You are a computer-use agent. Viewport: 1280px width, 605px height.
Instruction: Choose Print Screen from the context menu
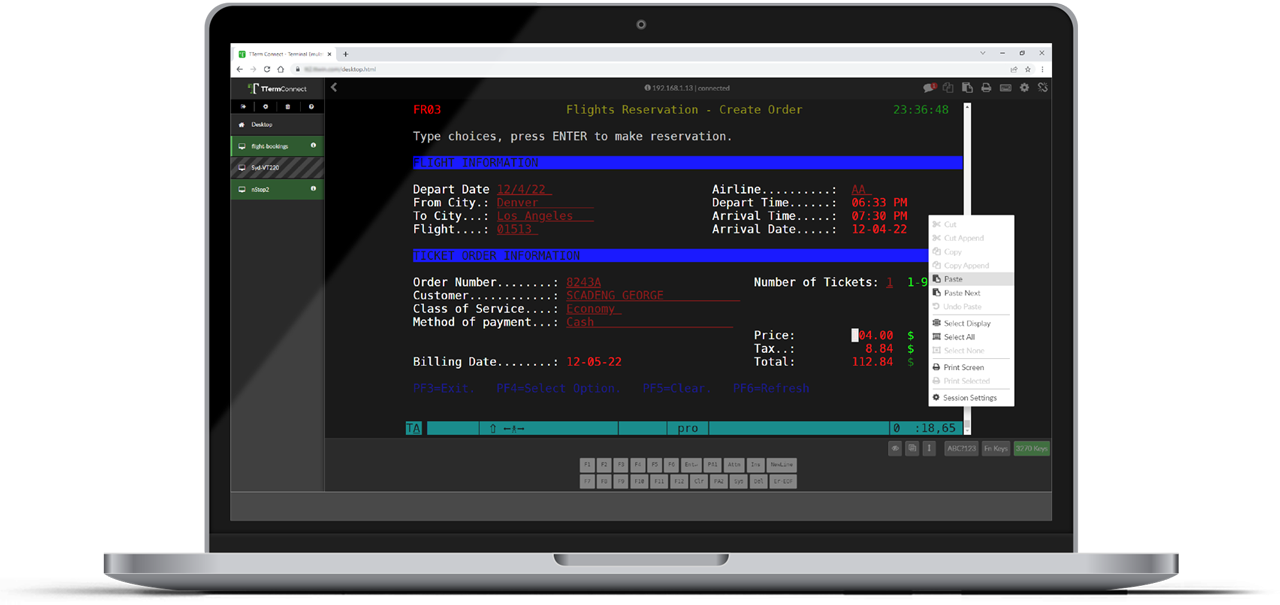coord(971,367)
